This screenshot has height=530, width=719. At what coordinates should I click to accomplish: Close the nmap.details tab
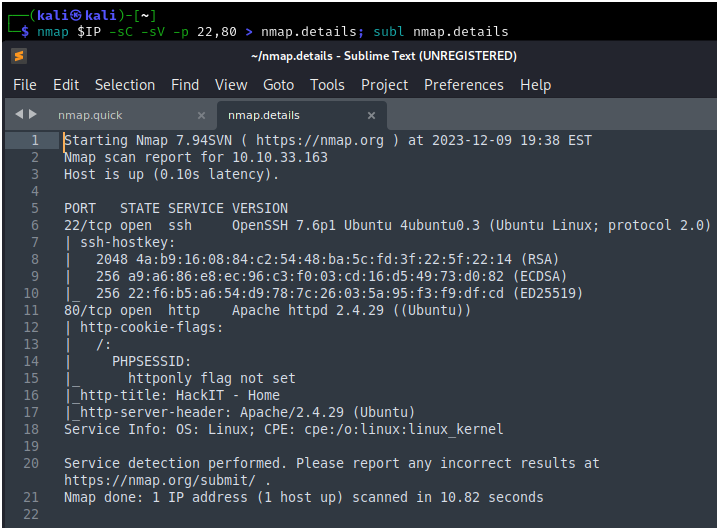(371, 115)
